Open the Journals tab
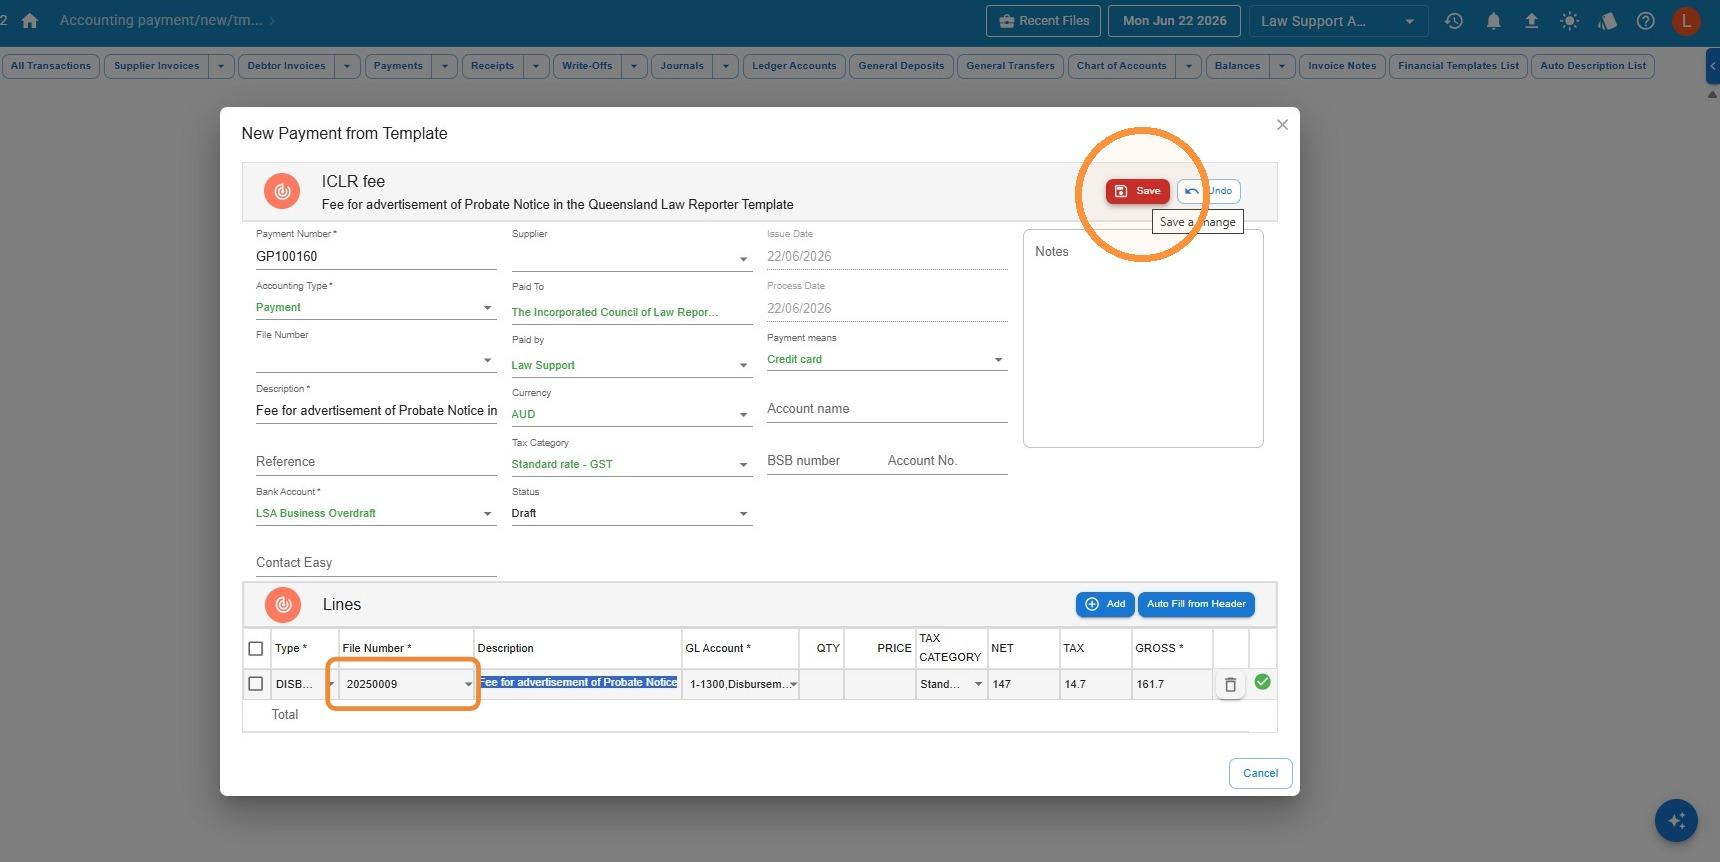This screenshot has width=1720, height=862. tap(682, 66)
